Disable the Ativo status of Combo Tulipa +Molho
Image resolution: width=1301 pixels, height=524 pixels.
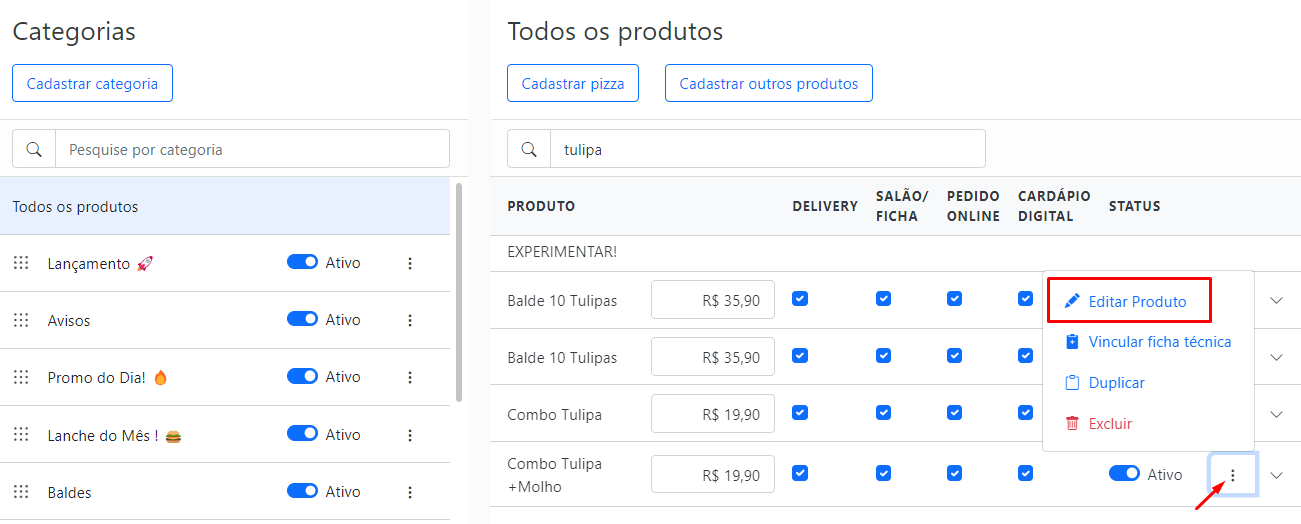(1124, 474)
